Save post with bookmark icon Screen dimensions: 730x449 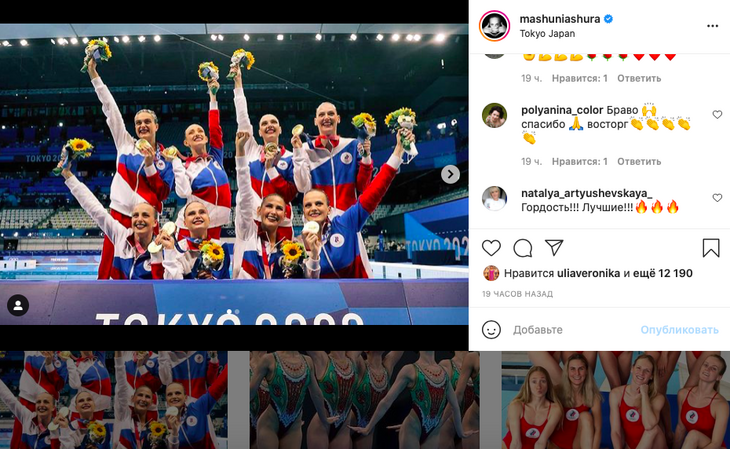pyautogui.click(x=711, y=248)
